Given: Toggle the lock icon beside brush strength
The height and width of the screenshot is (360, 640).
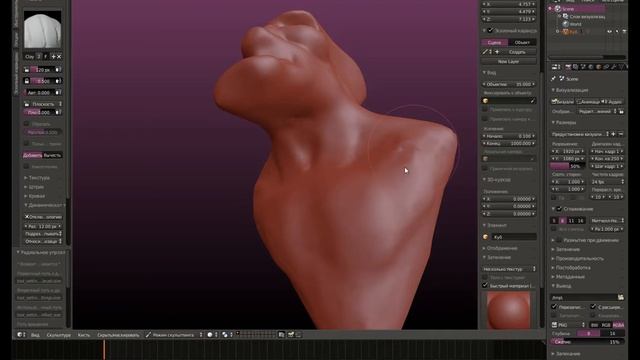Looking at the screenshot, I should 27,81.
